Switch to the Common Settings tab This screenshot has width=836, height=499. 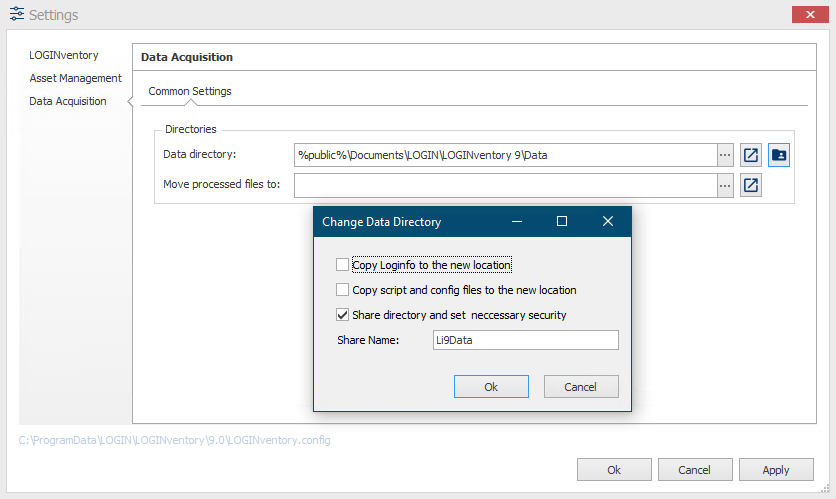[x=190, y=91]
